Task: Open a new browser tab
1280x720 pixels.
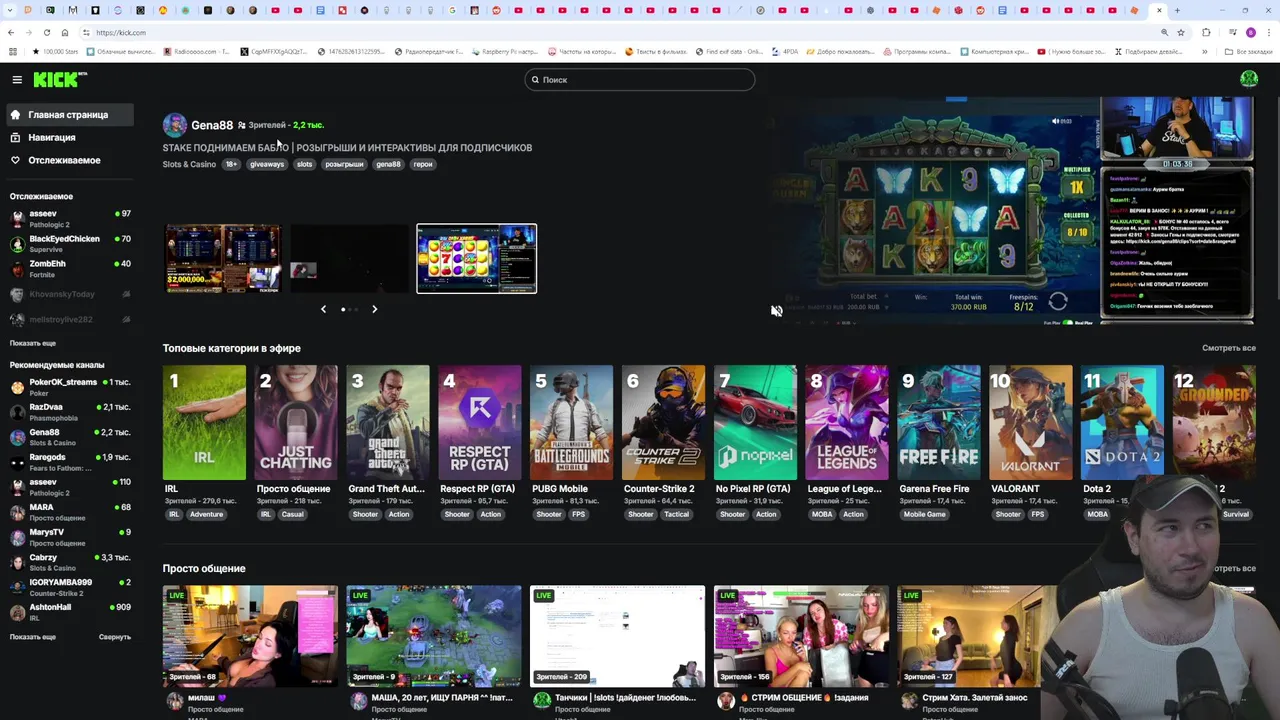Action: pyautogui.click(x=1177, y=10)
